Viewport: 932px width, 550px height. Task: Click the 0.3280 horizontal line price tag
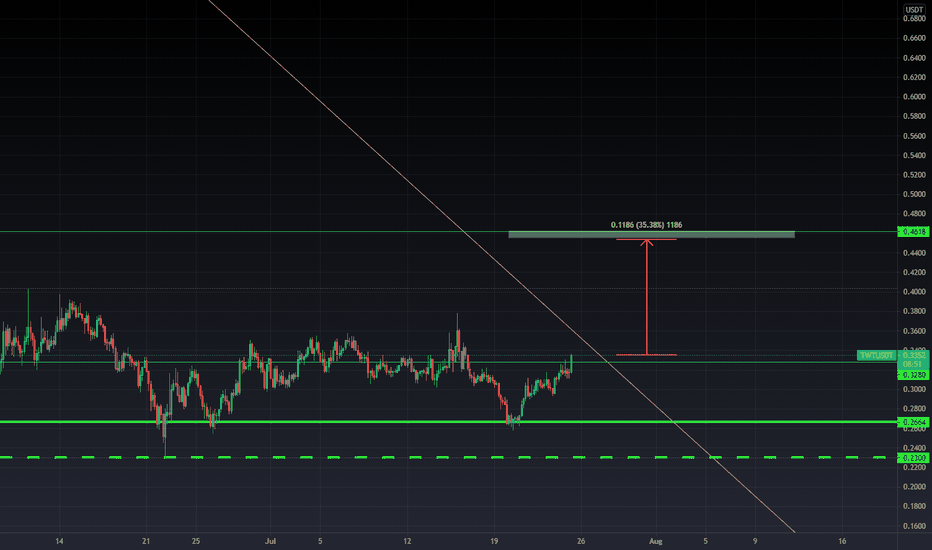[x=914, y=375]
